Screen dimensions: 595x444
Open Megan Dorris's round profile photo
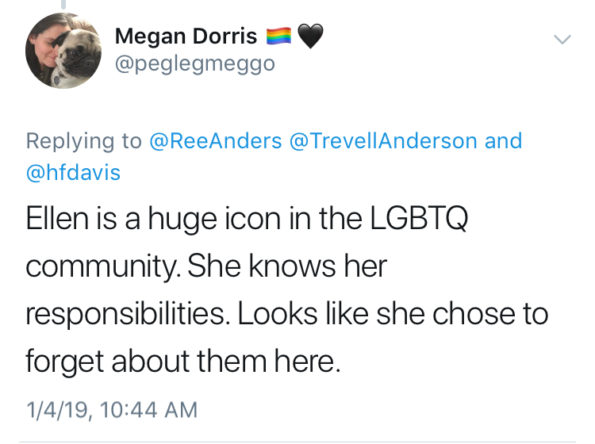(63, 50)
